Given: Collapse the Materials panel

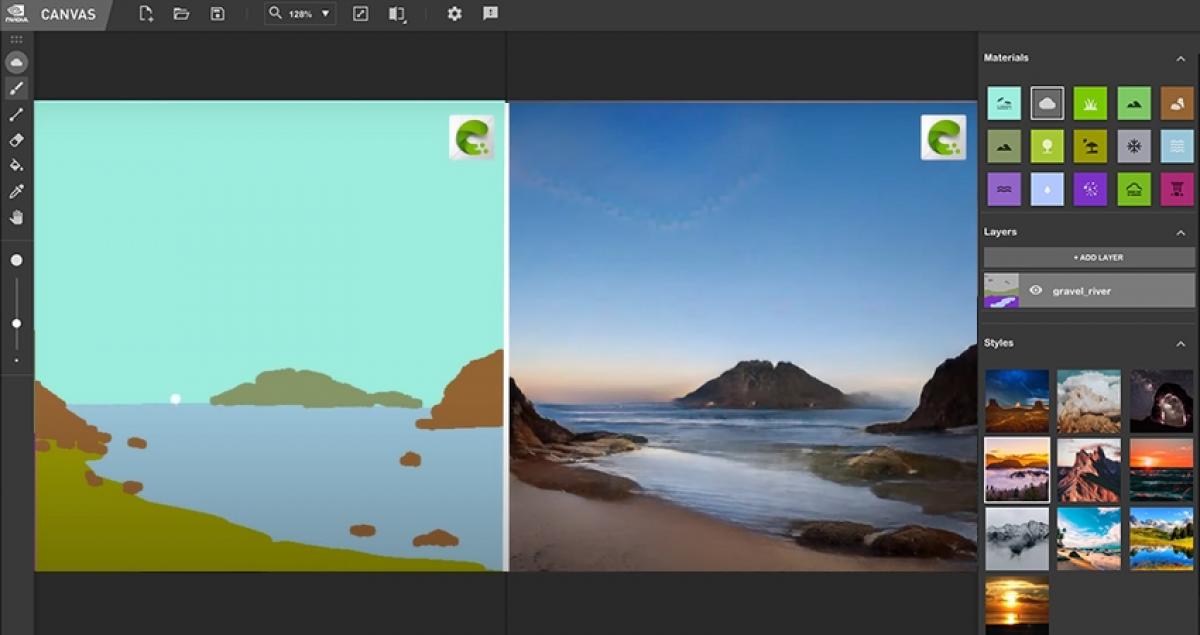Looking at the screenshot, I should tap(1181, 59).
